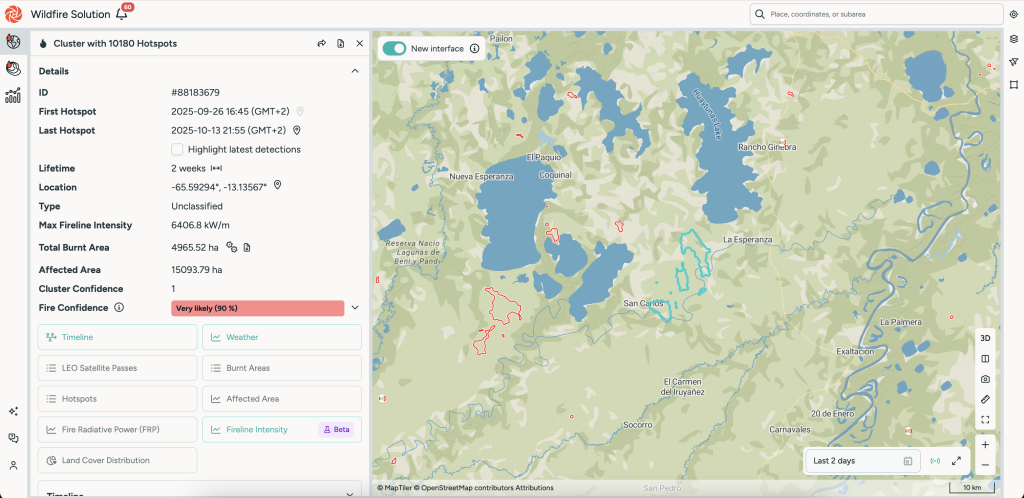Open the user profile icon in sidebar
The width and height of the screenshot is (1024, 498).
(x=14, y=465)
